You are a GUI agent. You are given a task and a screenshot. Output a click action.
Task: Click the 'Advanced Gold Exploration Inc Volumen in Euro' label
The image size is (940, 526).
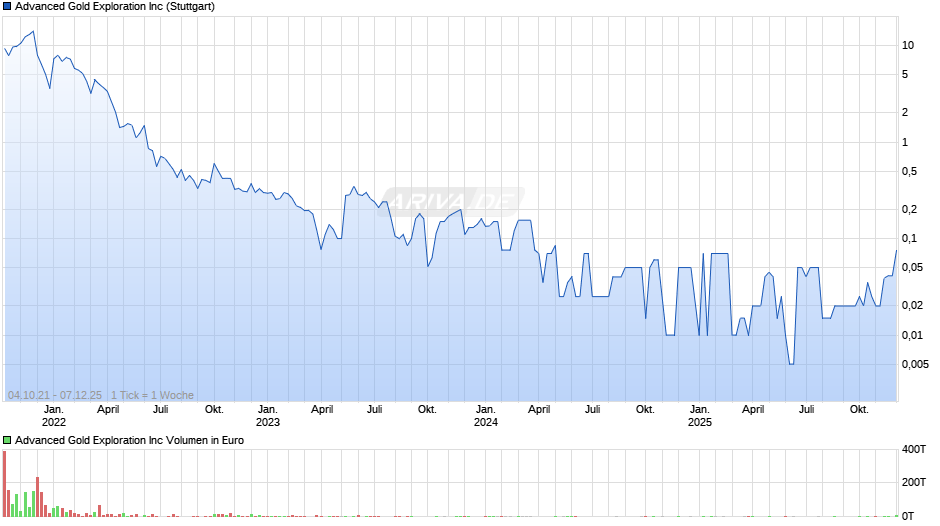coord(129,440)
